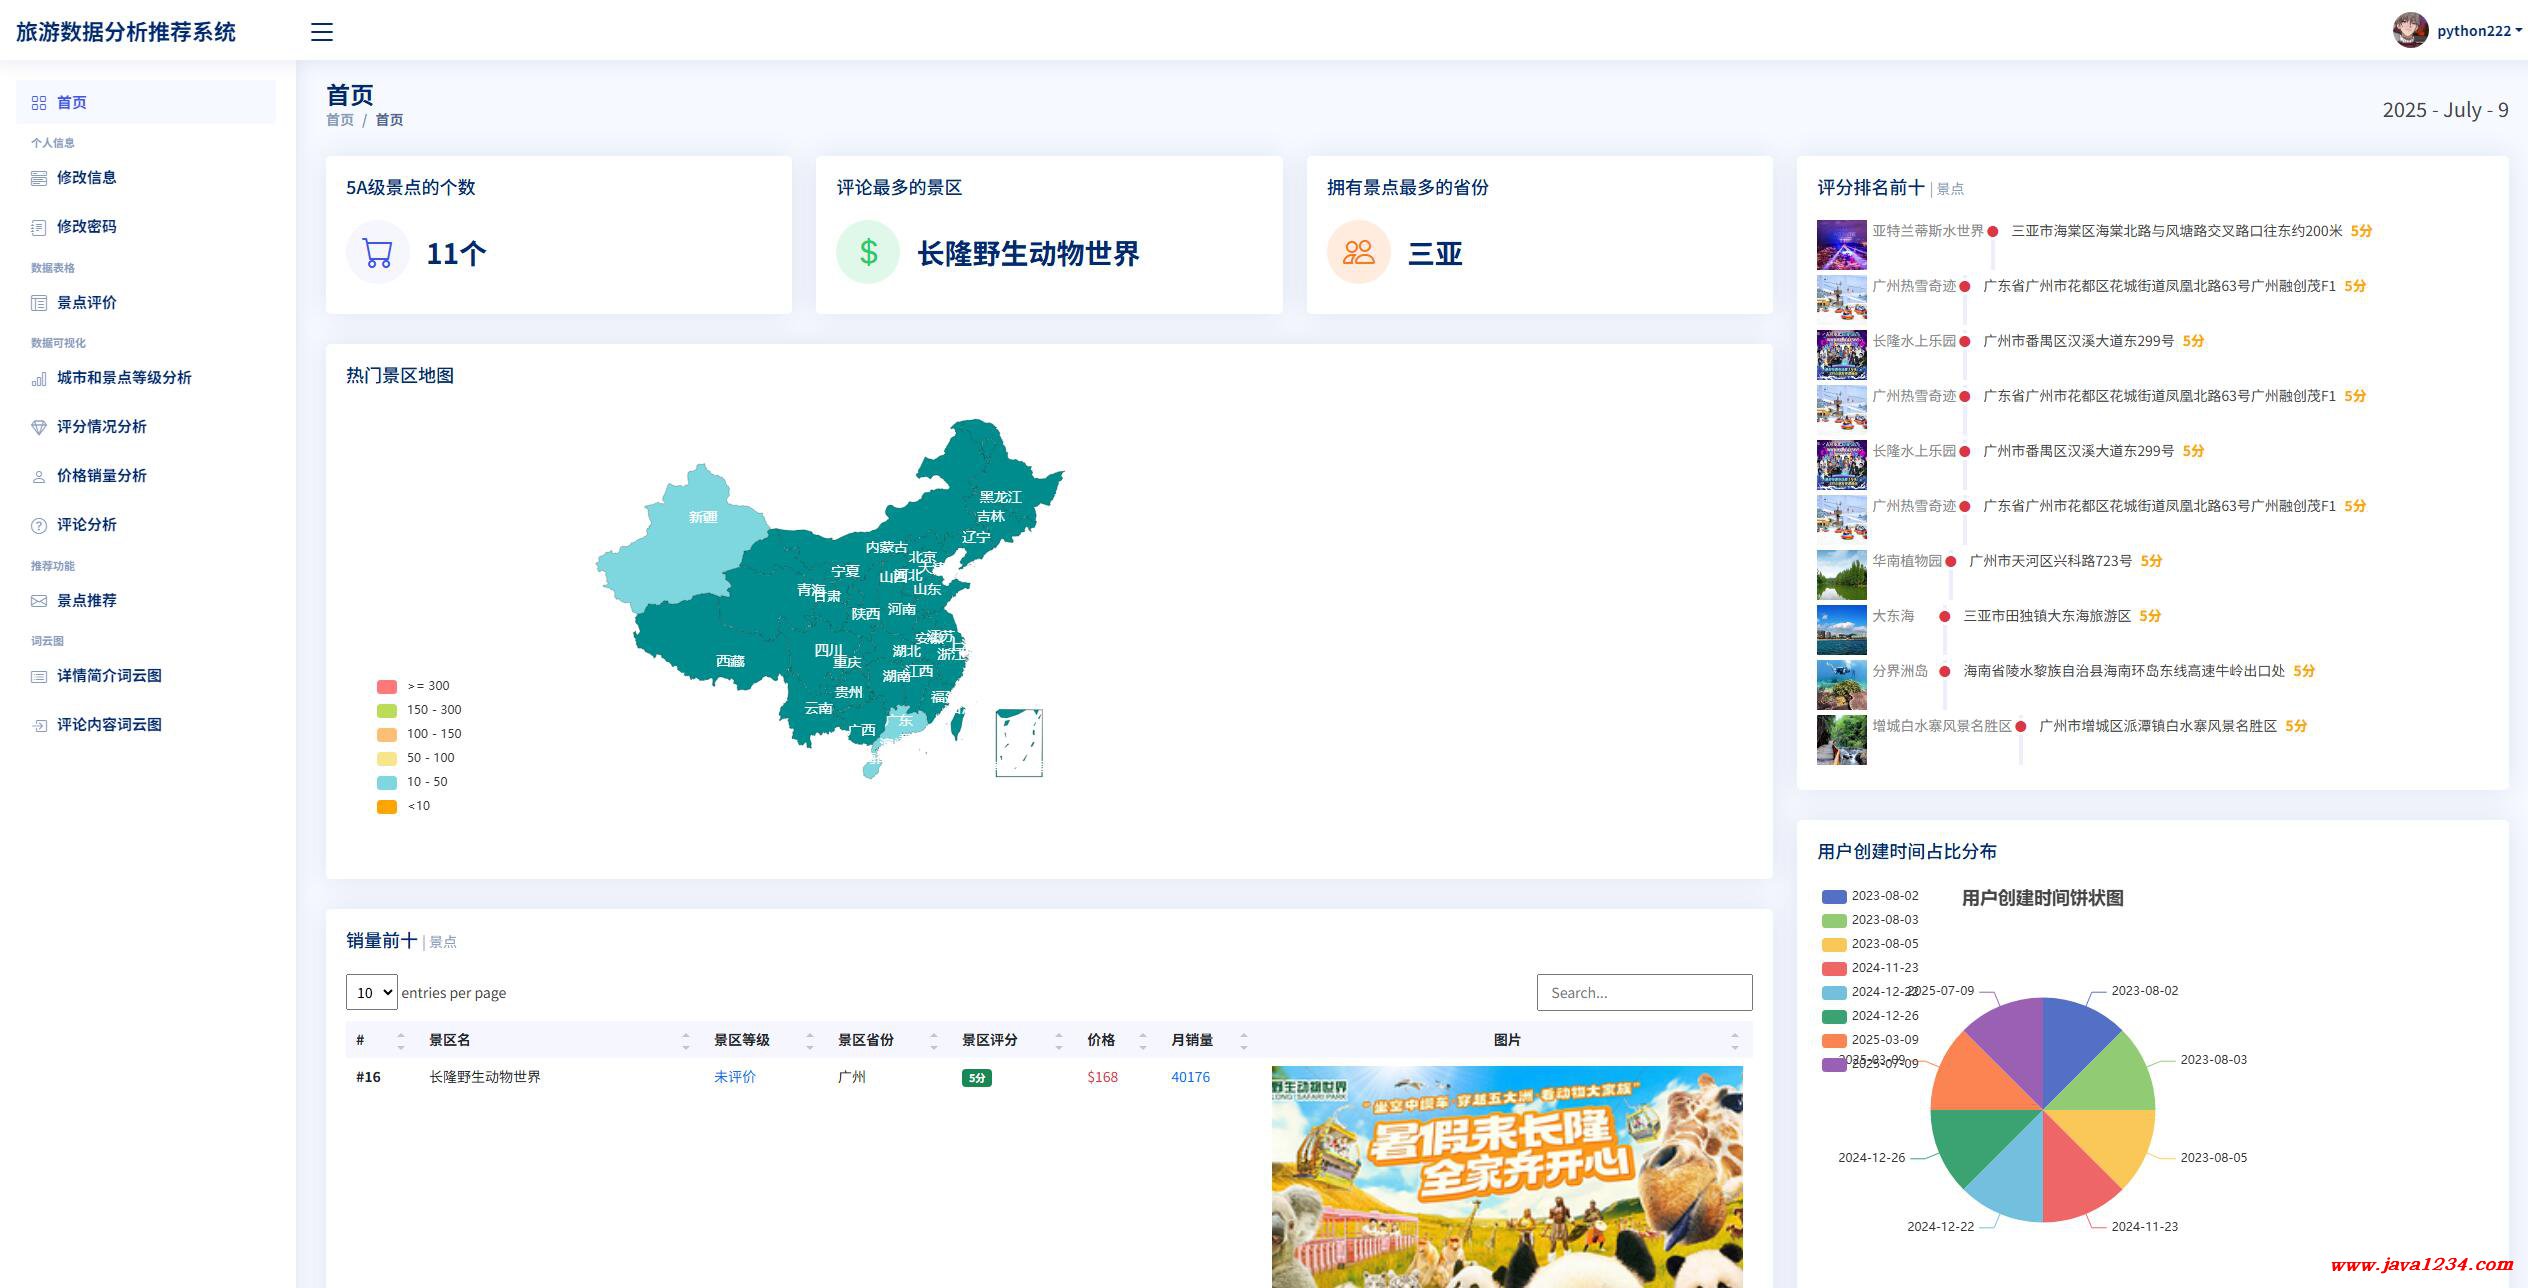Click the table Search input field
The height and width of the screenshot is (1288, 2528).
1643,992
